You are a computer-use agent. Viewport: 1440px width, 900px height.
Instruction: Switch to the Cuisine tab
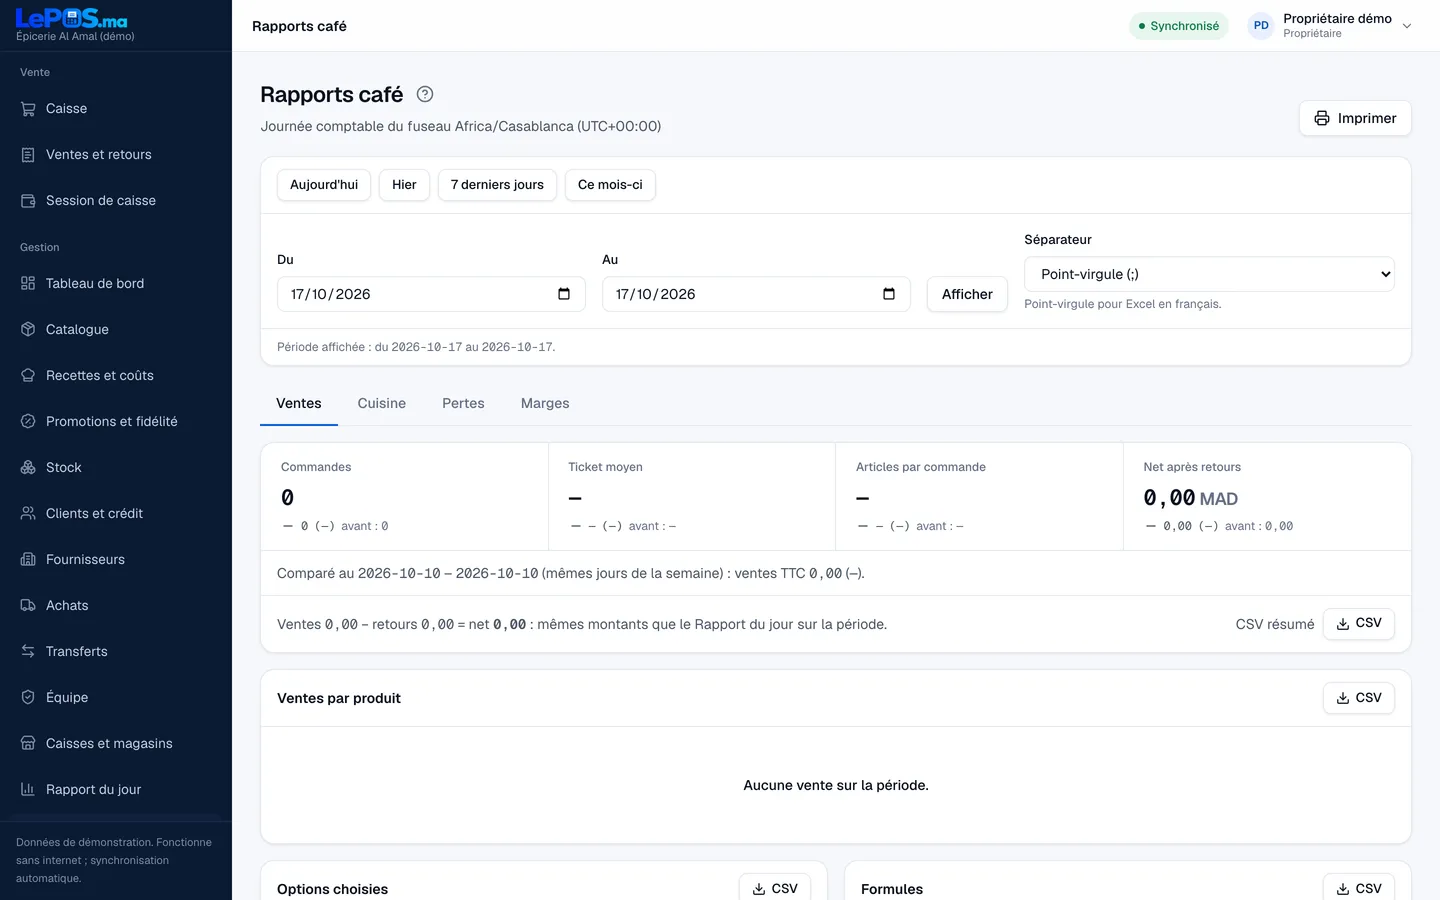pyautogui.click(x=382, y=403)
